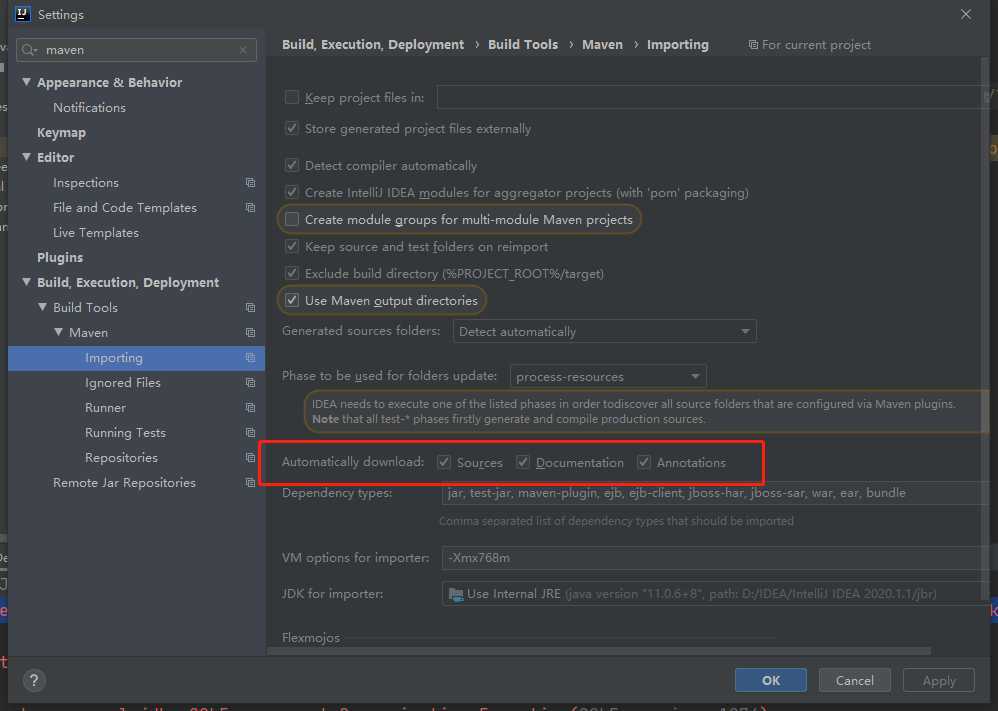Viewport: 998px width, 711px height.
Task: Open help with the question mark button
Action: 34,680
